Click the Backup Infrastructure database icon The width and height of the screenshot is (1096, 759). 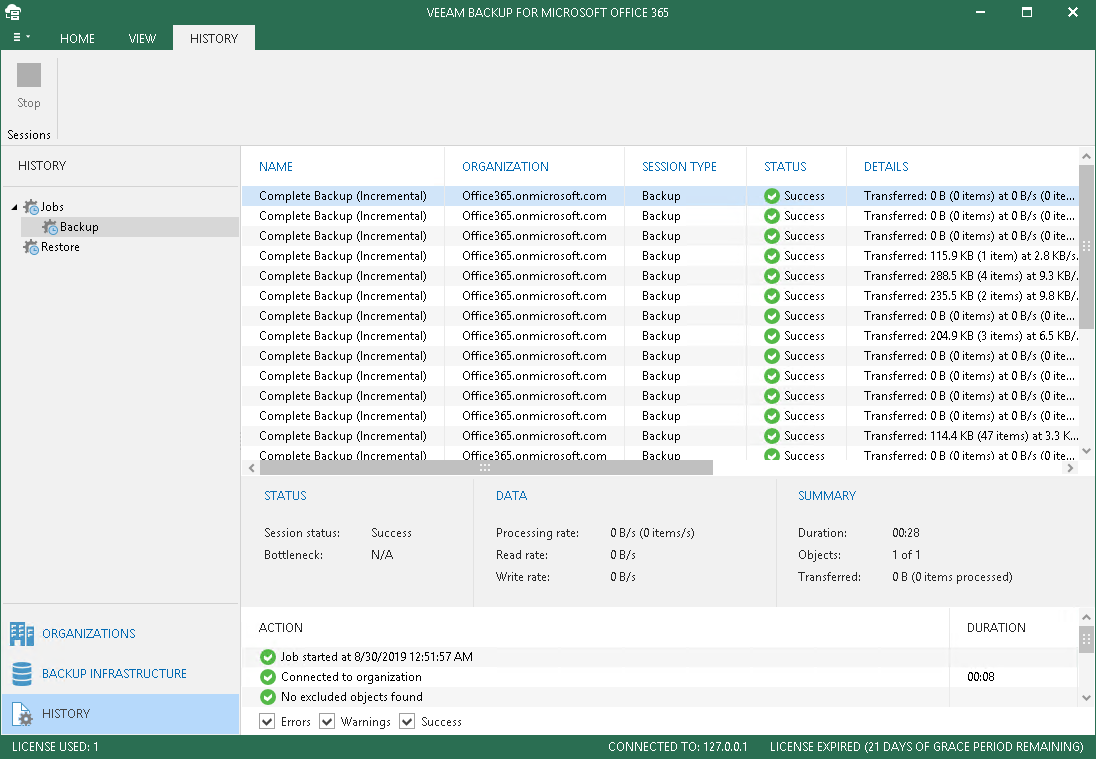(x=22, y=674)
